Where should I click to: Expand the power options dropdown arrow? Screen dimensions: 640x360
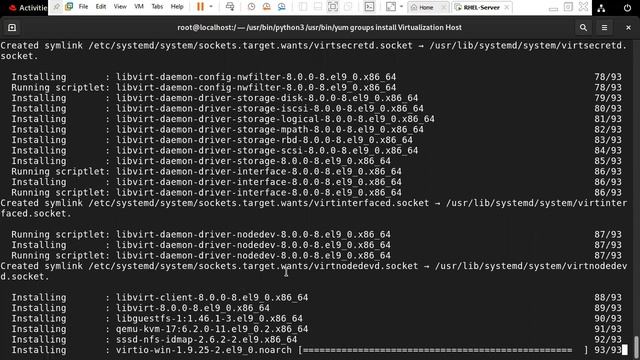click(211, 7)
